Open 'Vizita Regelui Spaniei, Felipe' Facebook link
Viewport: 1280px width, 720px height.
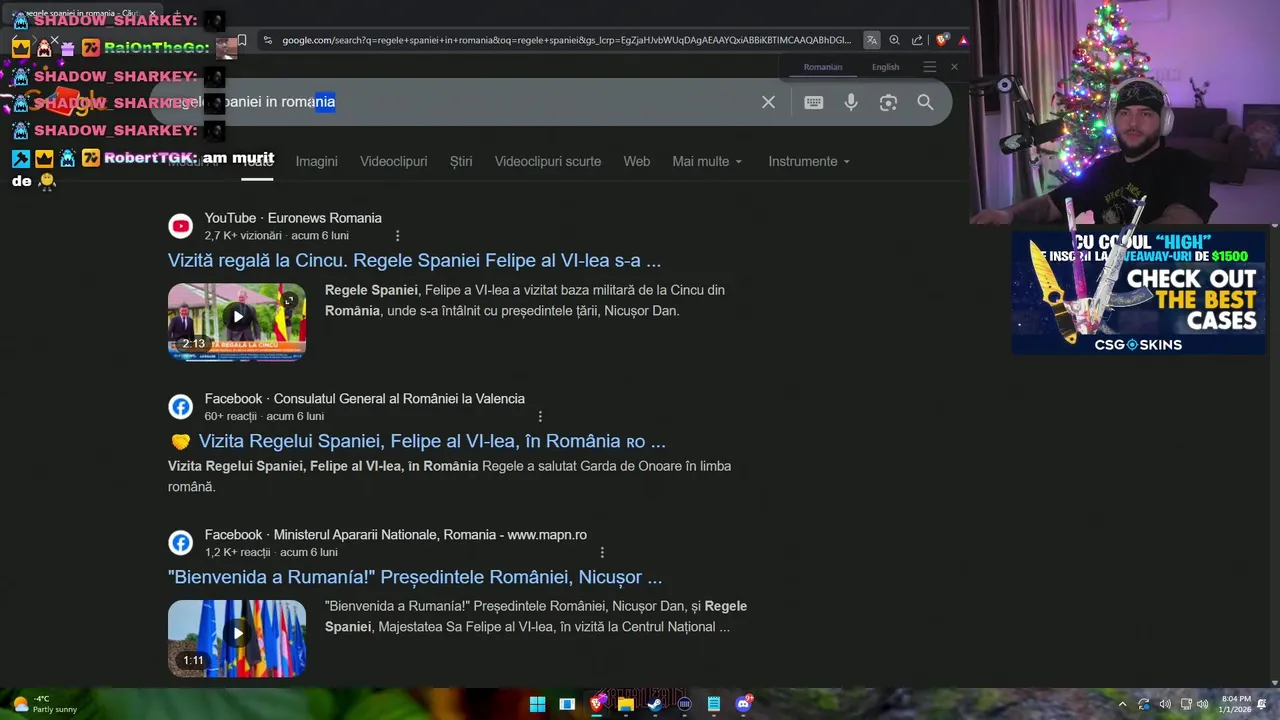point(432,441)
